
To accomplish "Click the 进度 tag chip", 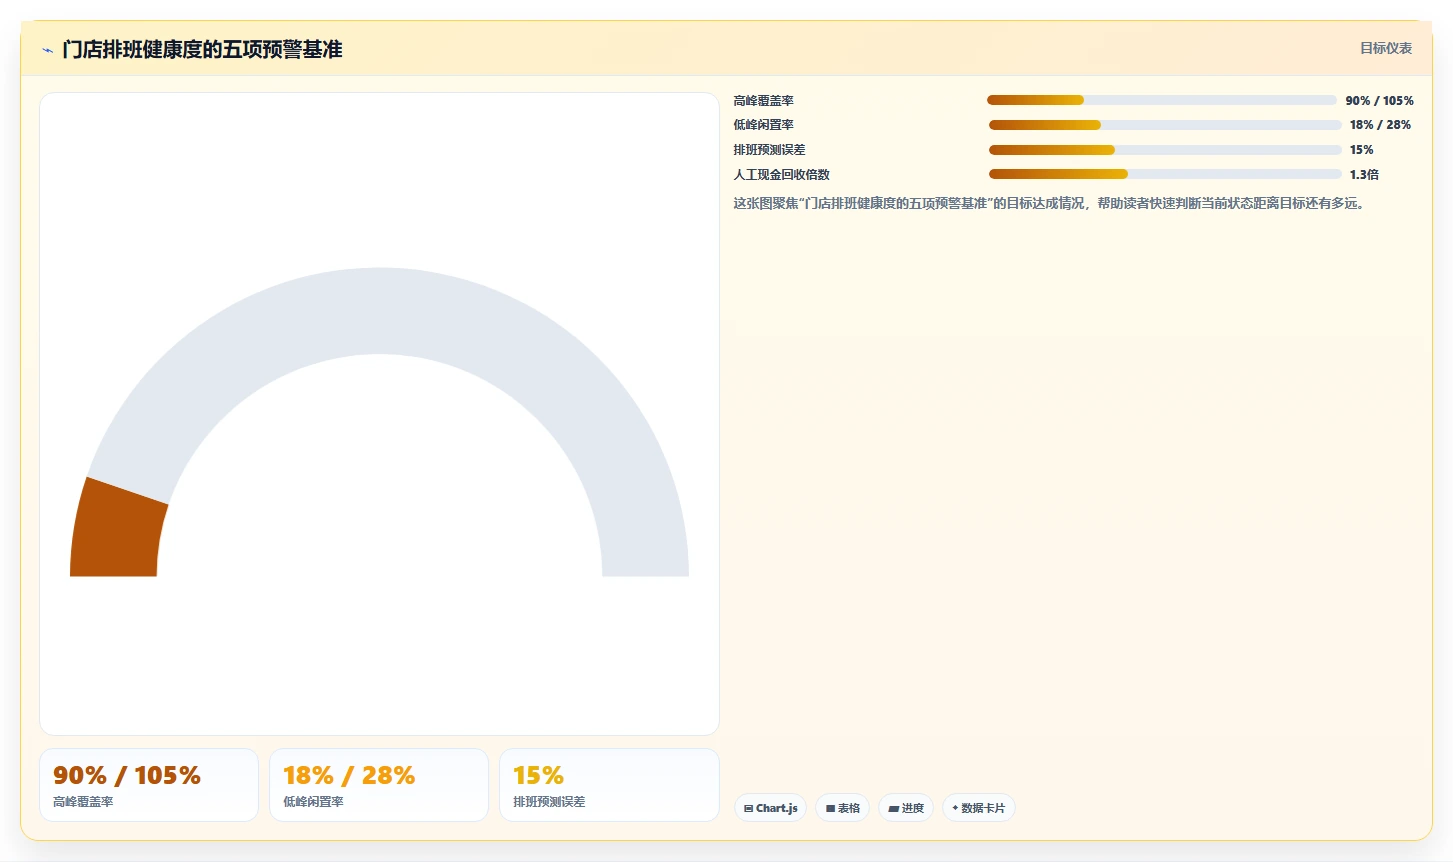I will [906, 808].
